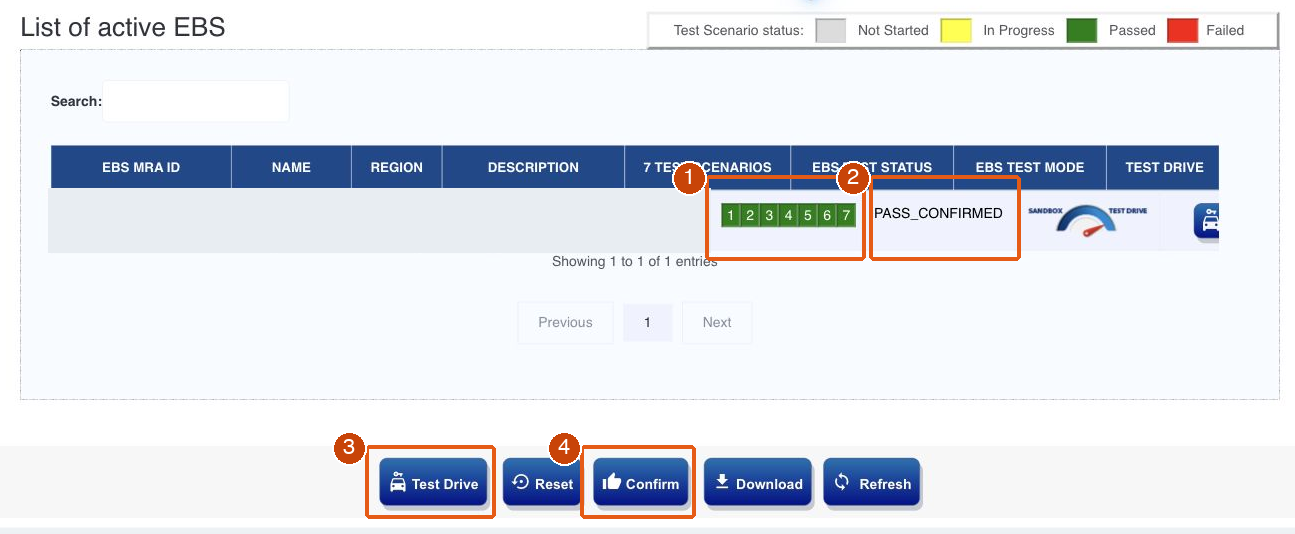Image resolution: width=1295 pixels, height=534 pixels.
Task: Click the 'List of active EBS' heading
Action: point(123,27)
